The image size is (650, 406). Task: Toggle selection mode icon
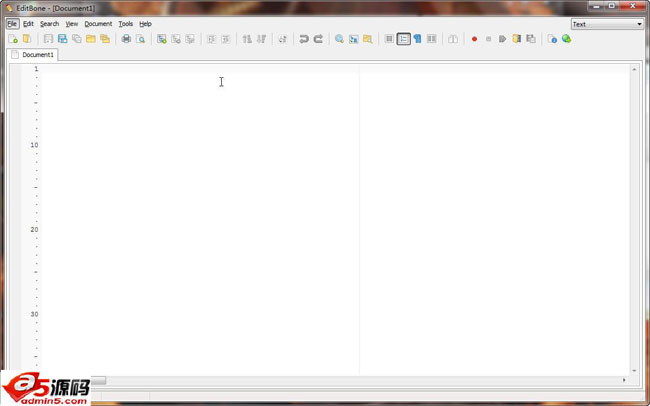pos(389,39)
